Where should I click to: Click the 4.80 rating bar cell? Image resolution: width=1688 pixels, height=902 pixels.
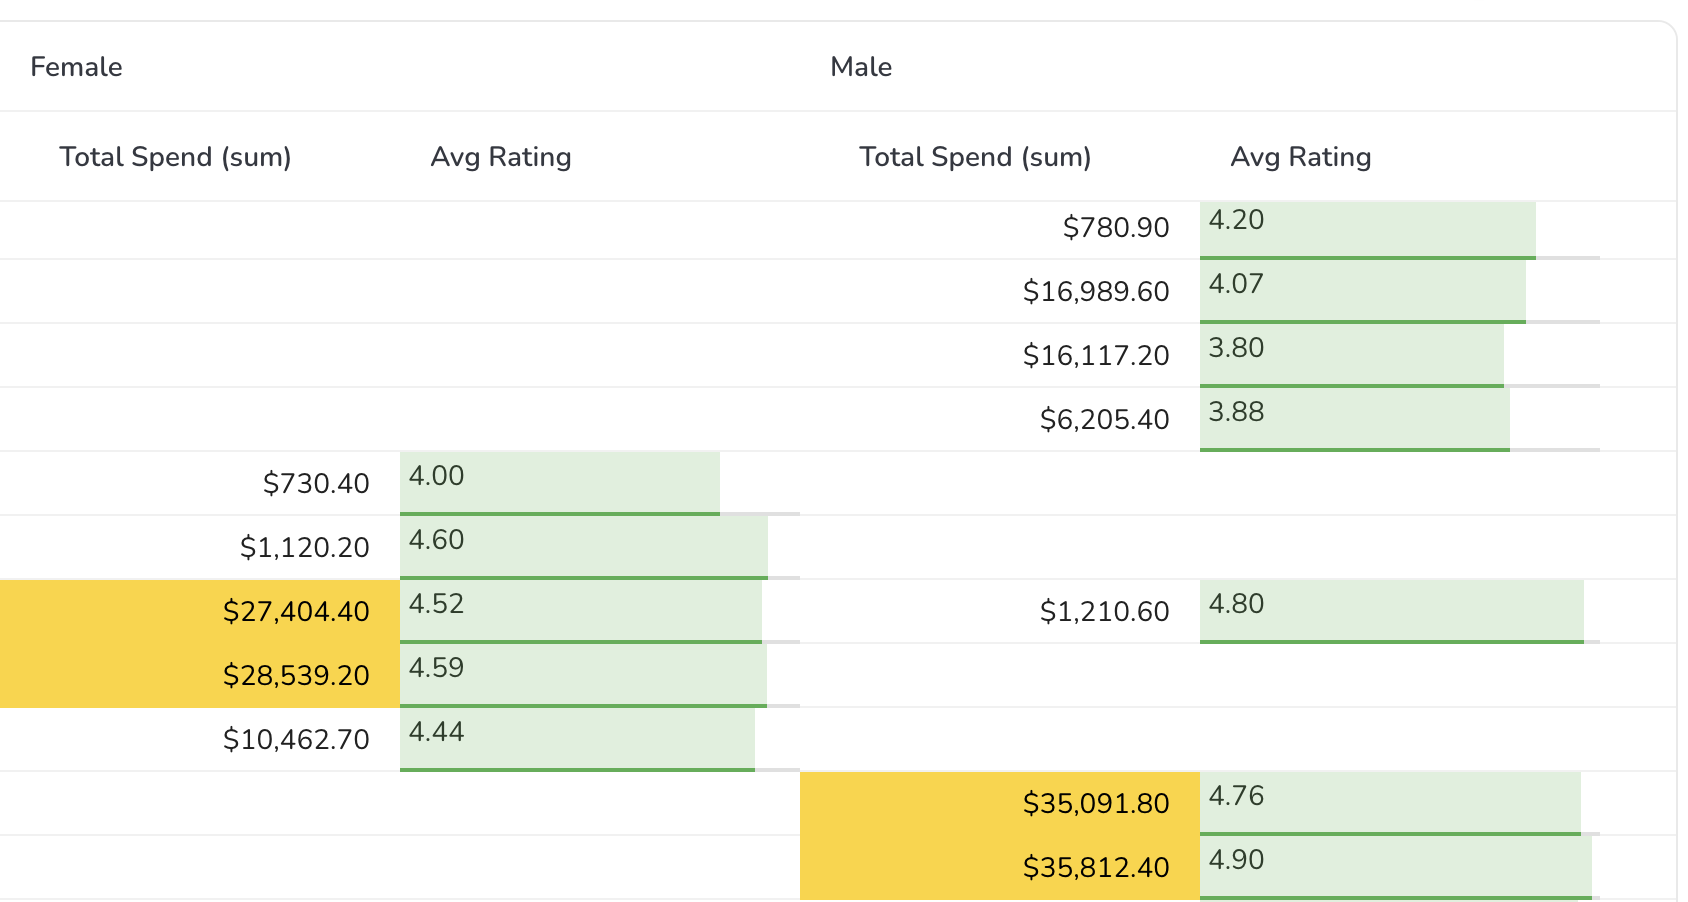coord(1400,612)
